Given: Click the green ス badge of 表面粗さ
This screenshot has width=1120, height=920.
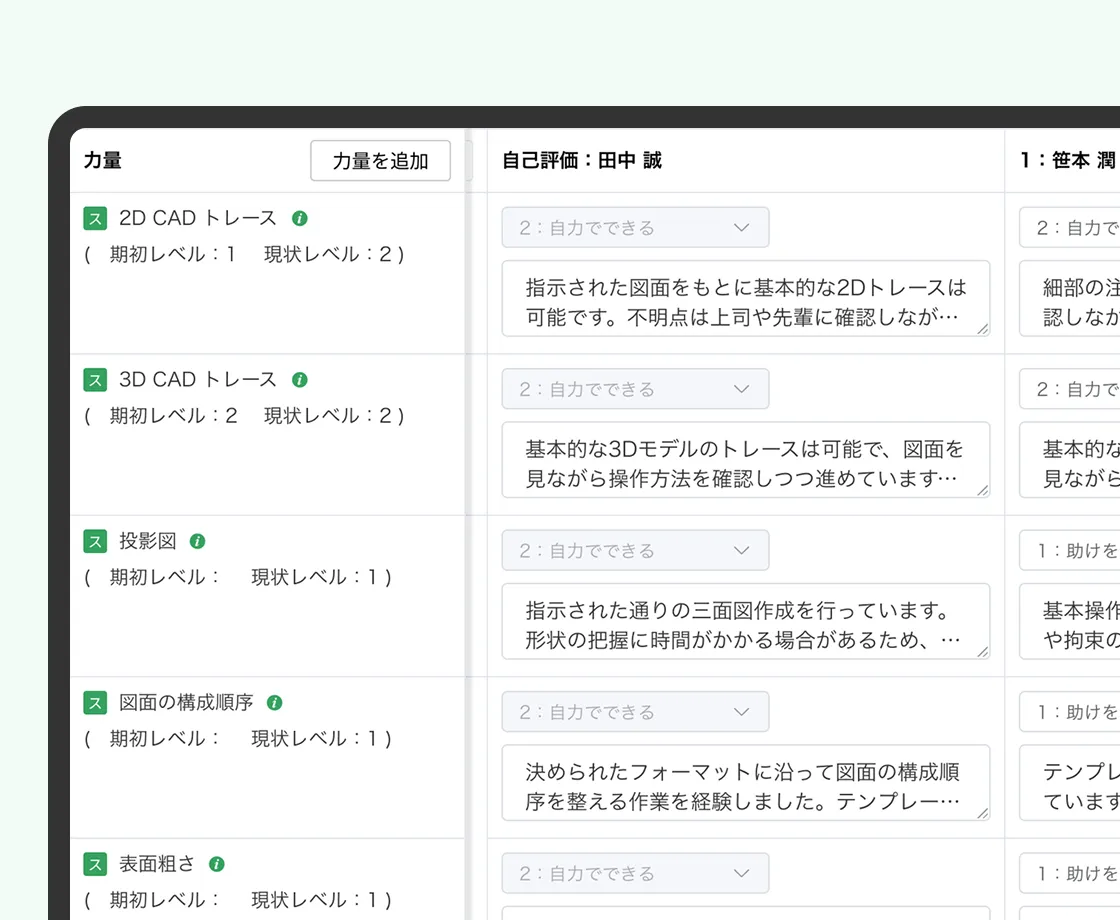Looking at the screenshot, I should tap(95, 864).
